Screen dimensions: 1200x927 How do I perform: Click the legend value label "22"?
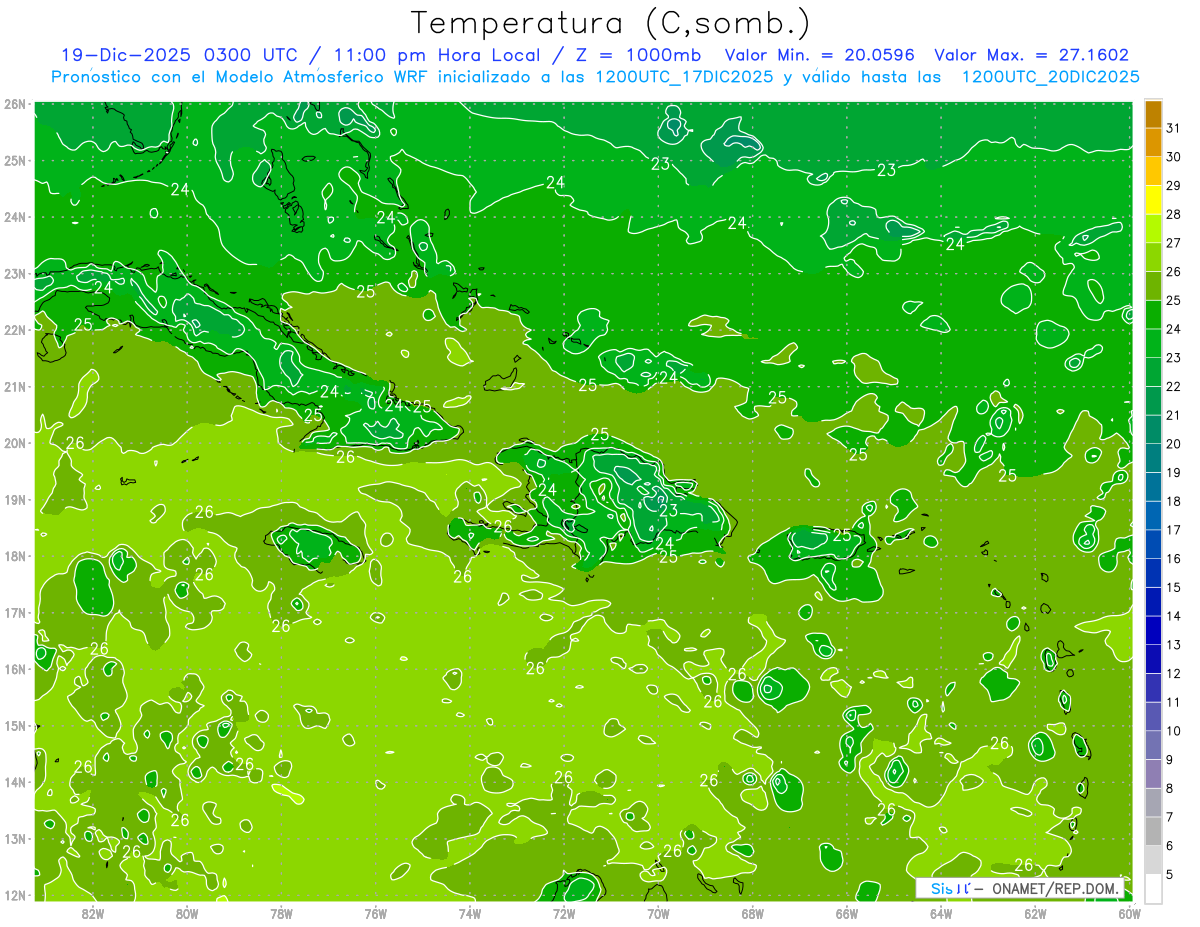pyautogui.click(x=1173, y=387)
